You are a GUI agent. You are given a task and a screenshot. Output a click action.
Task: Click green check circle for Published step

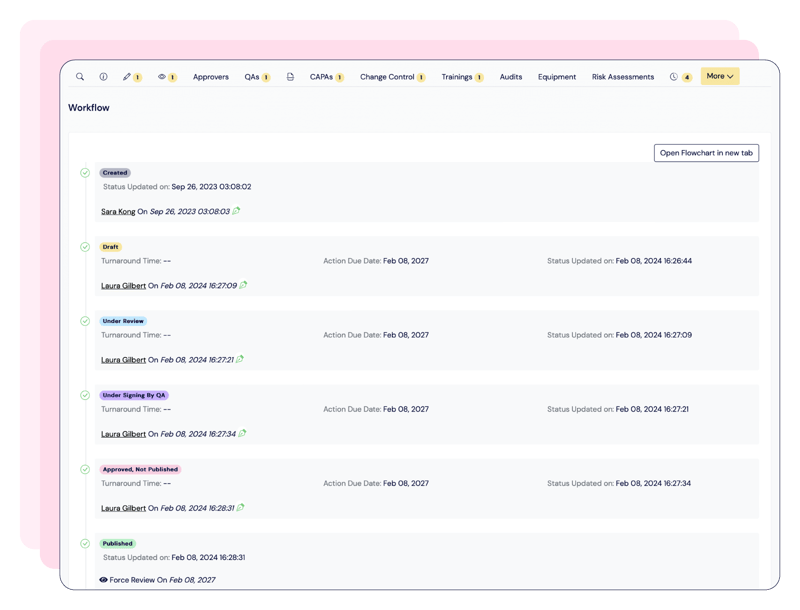tap(85, 543)
